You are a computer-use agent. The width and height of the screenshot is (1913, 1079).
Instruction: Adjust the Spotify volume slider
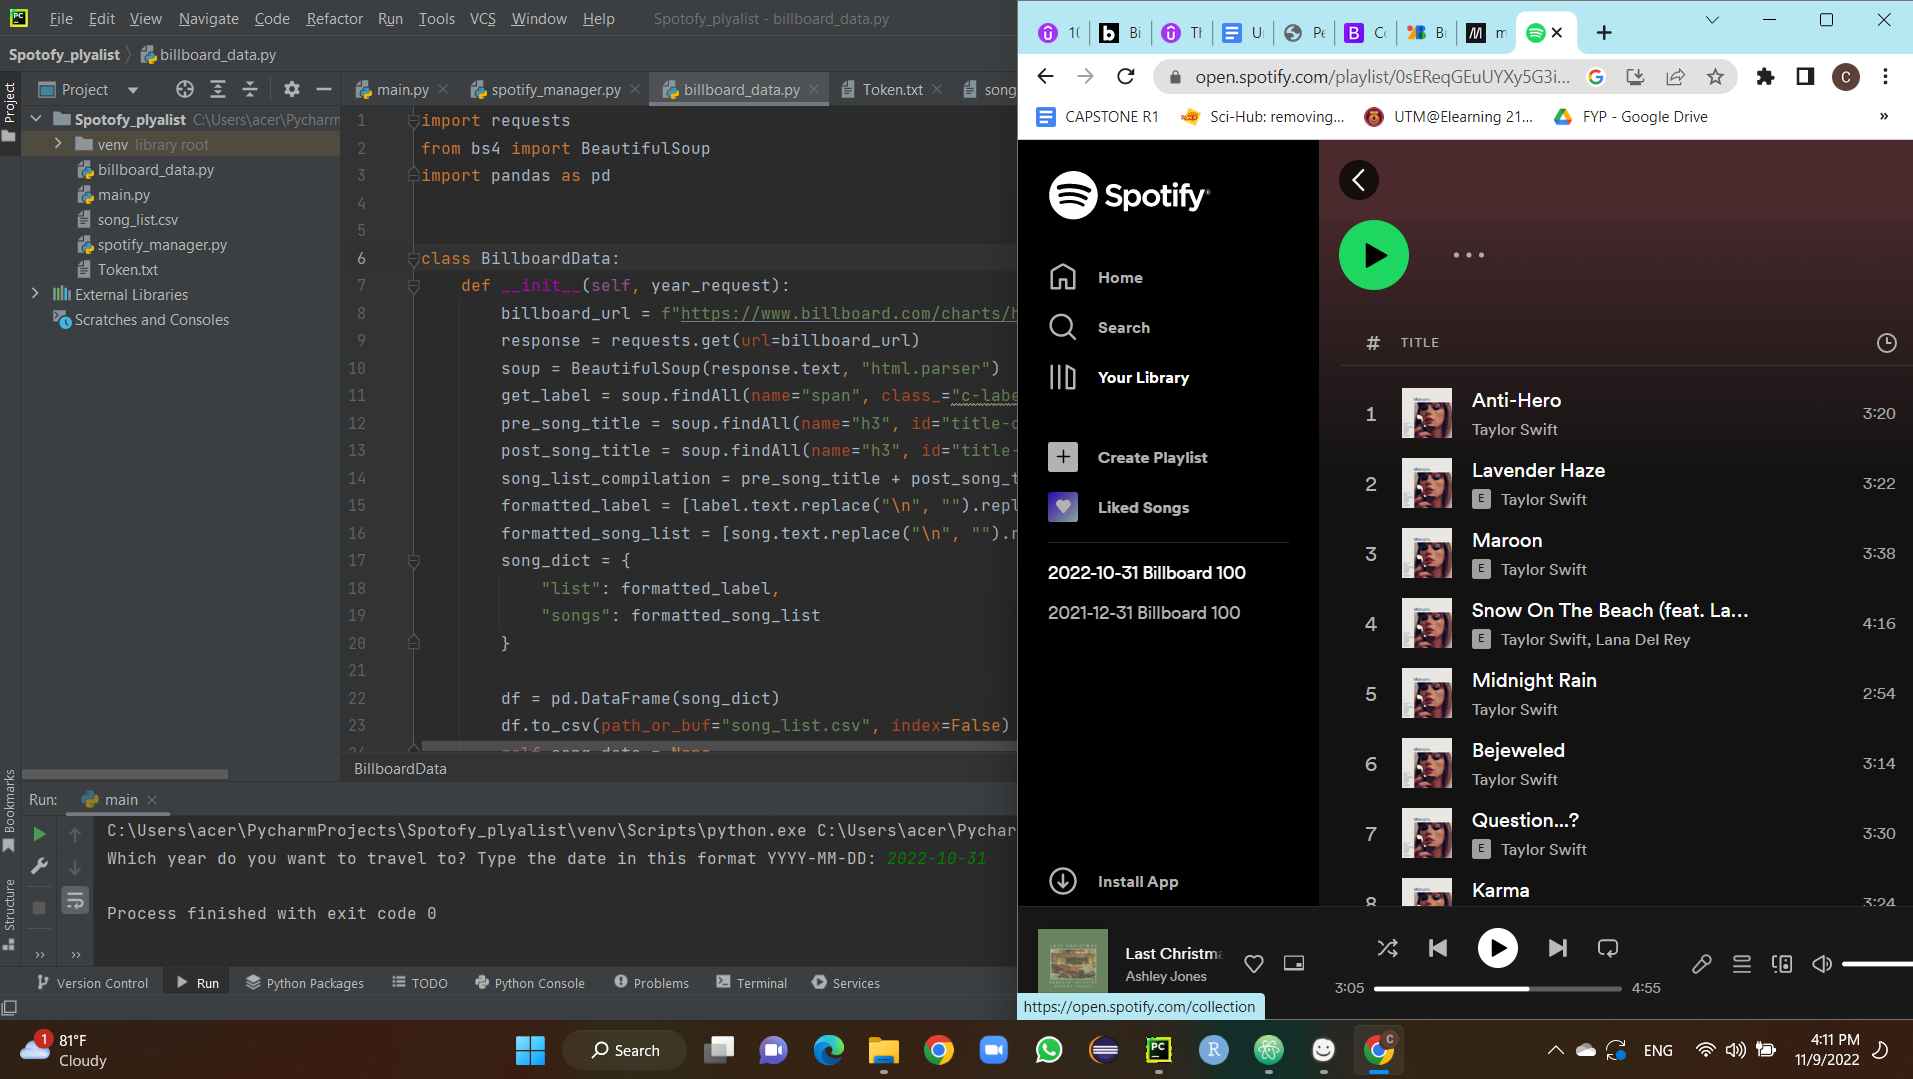click(x=1877, y=964)
